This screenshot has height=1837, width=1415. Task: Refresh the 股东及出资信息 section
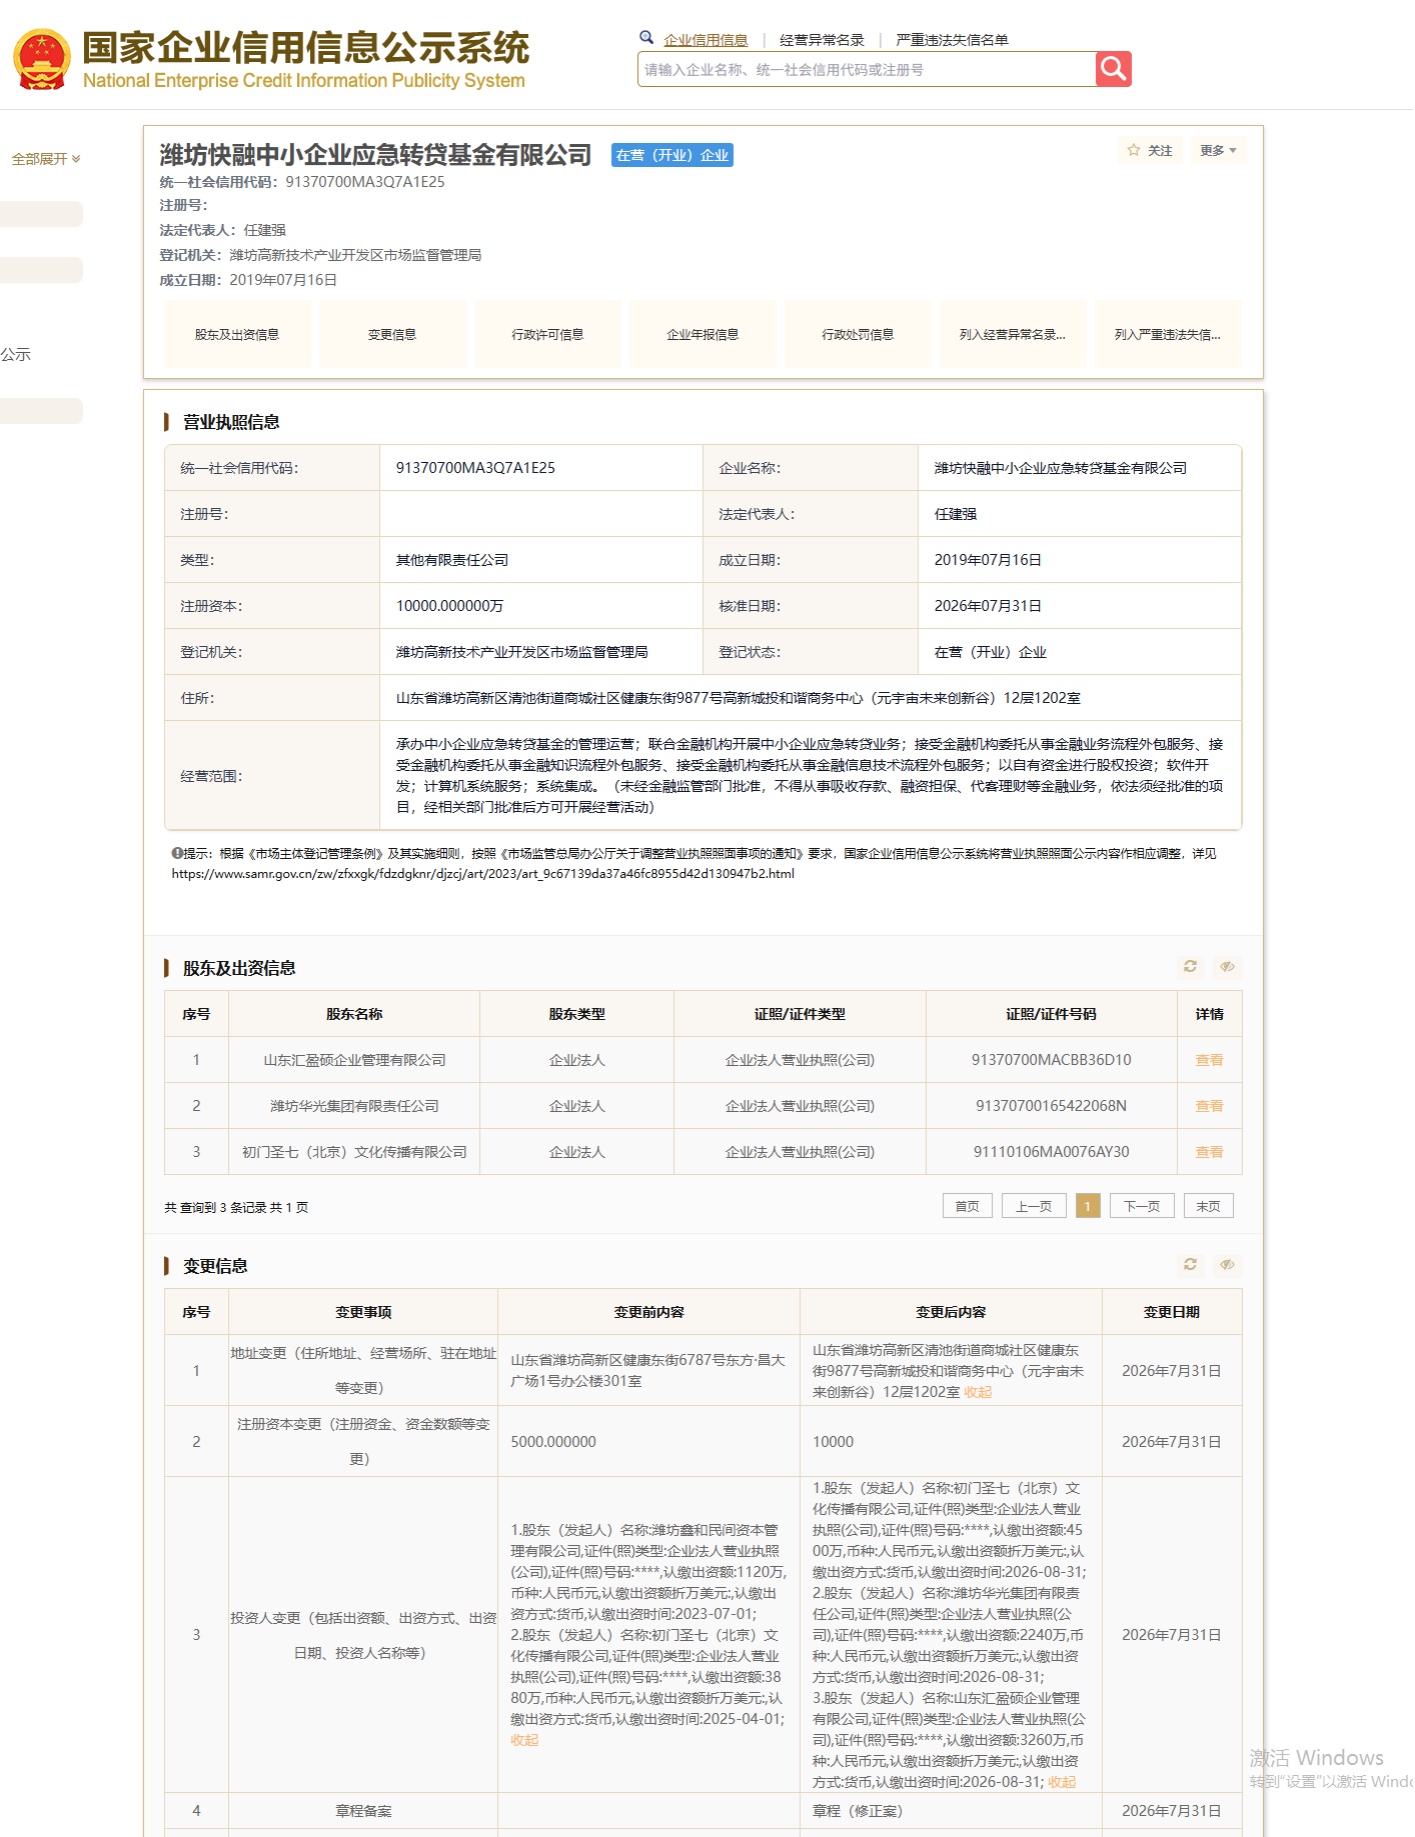(x=1190, y=966)
